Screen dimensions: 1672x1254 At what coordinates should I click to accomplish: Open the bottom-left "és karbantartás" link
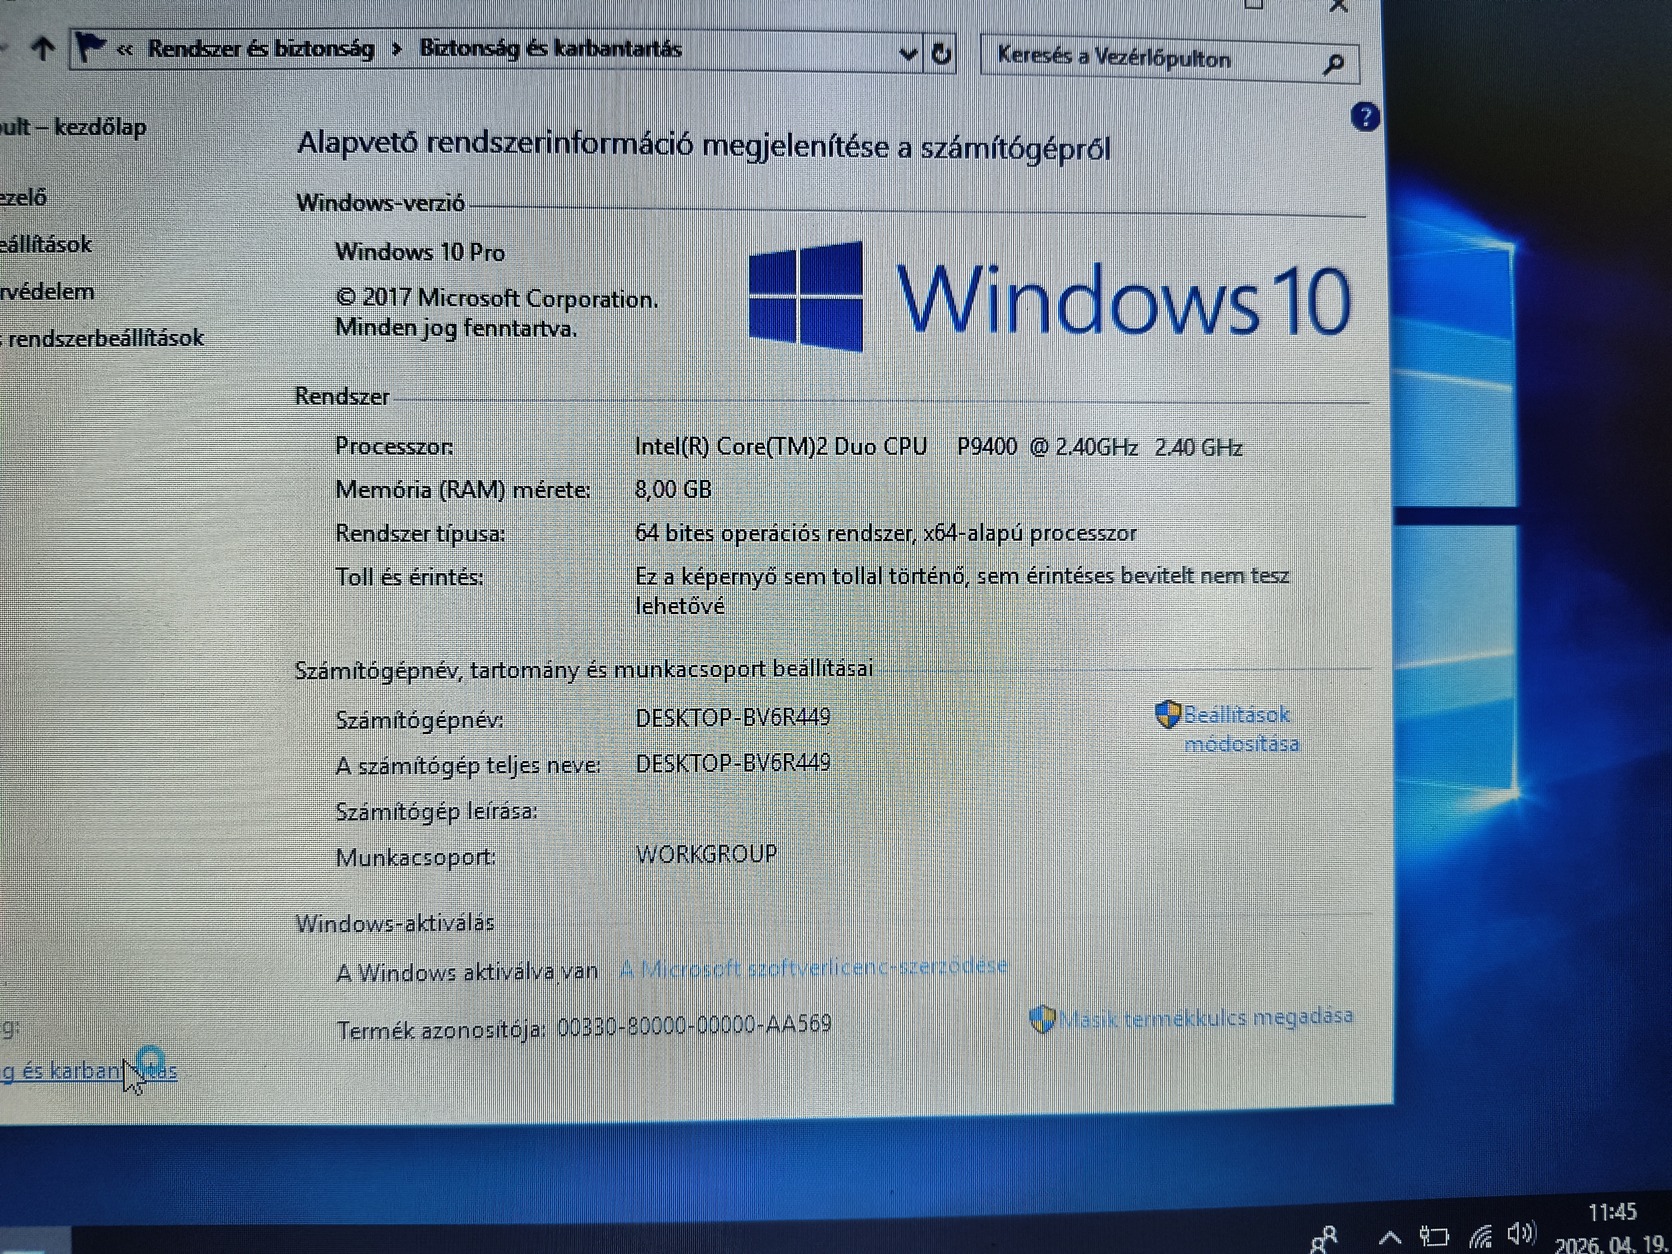89,1071
